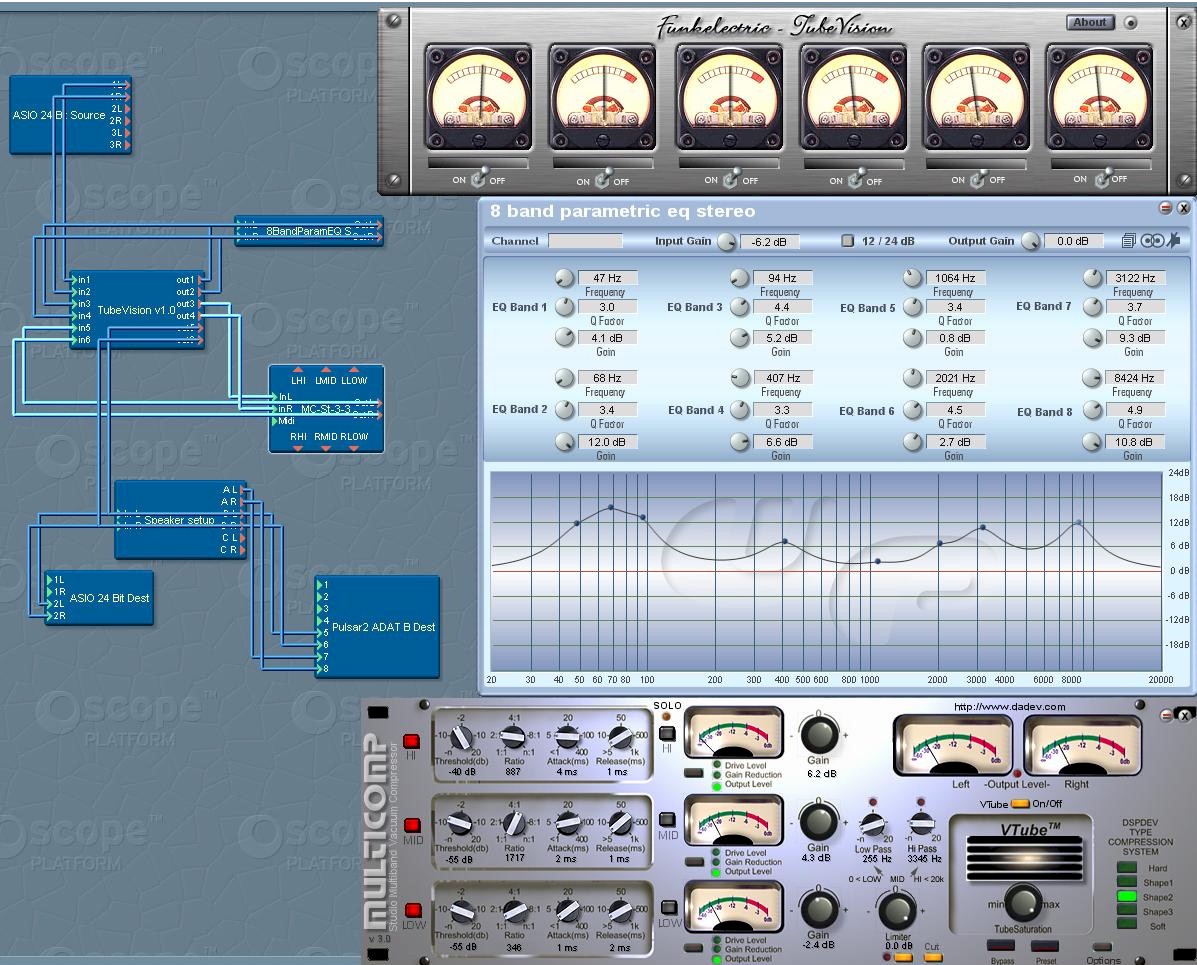Viewport: 1197px width, 965px height.
Task: Select the Pulsar2 ADAT B Dest module
Action: point(377,627)
